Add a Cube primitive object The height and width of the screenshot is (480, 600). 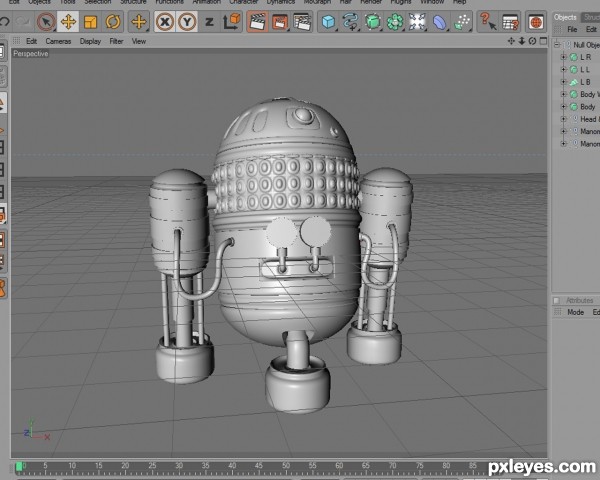point(328,22)
